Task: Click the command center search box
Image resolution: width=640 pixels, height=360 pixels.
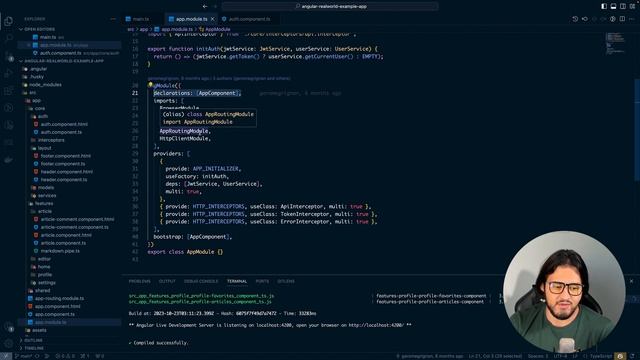Action: coord(330,6)
